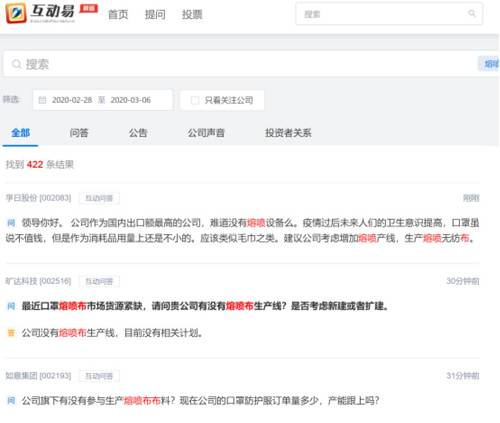The image size is (500, 423).
Task: Click the 找到 422 条结果 count
Action: 39,164
